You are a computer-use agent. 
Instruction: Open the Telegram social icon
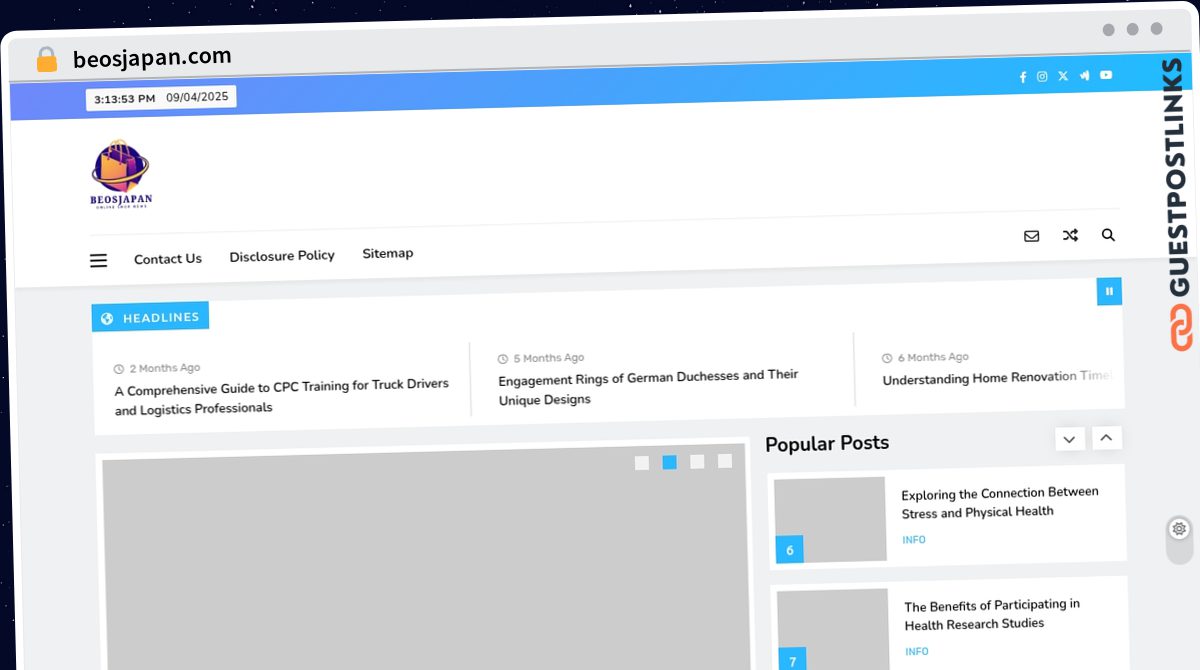[x=1084, y=75]
